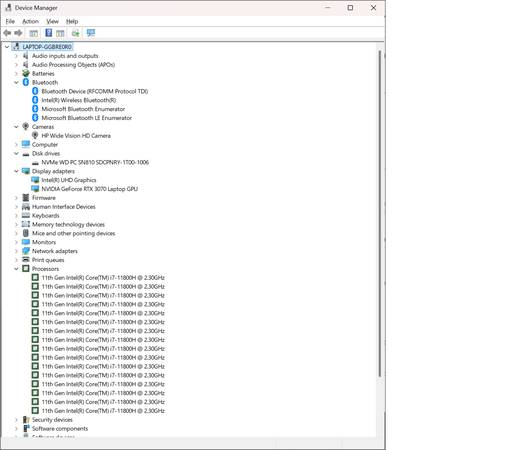Expand the Security devices category
Screen dimensions: 505x450
tap(16, 420)
